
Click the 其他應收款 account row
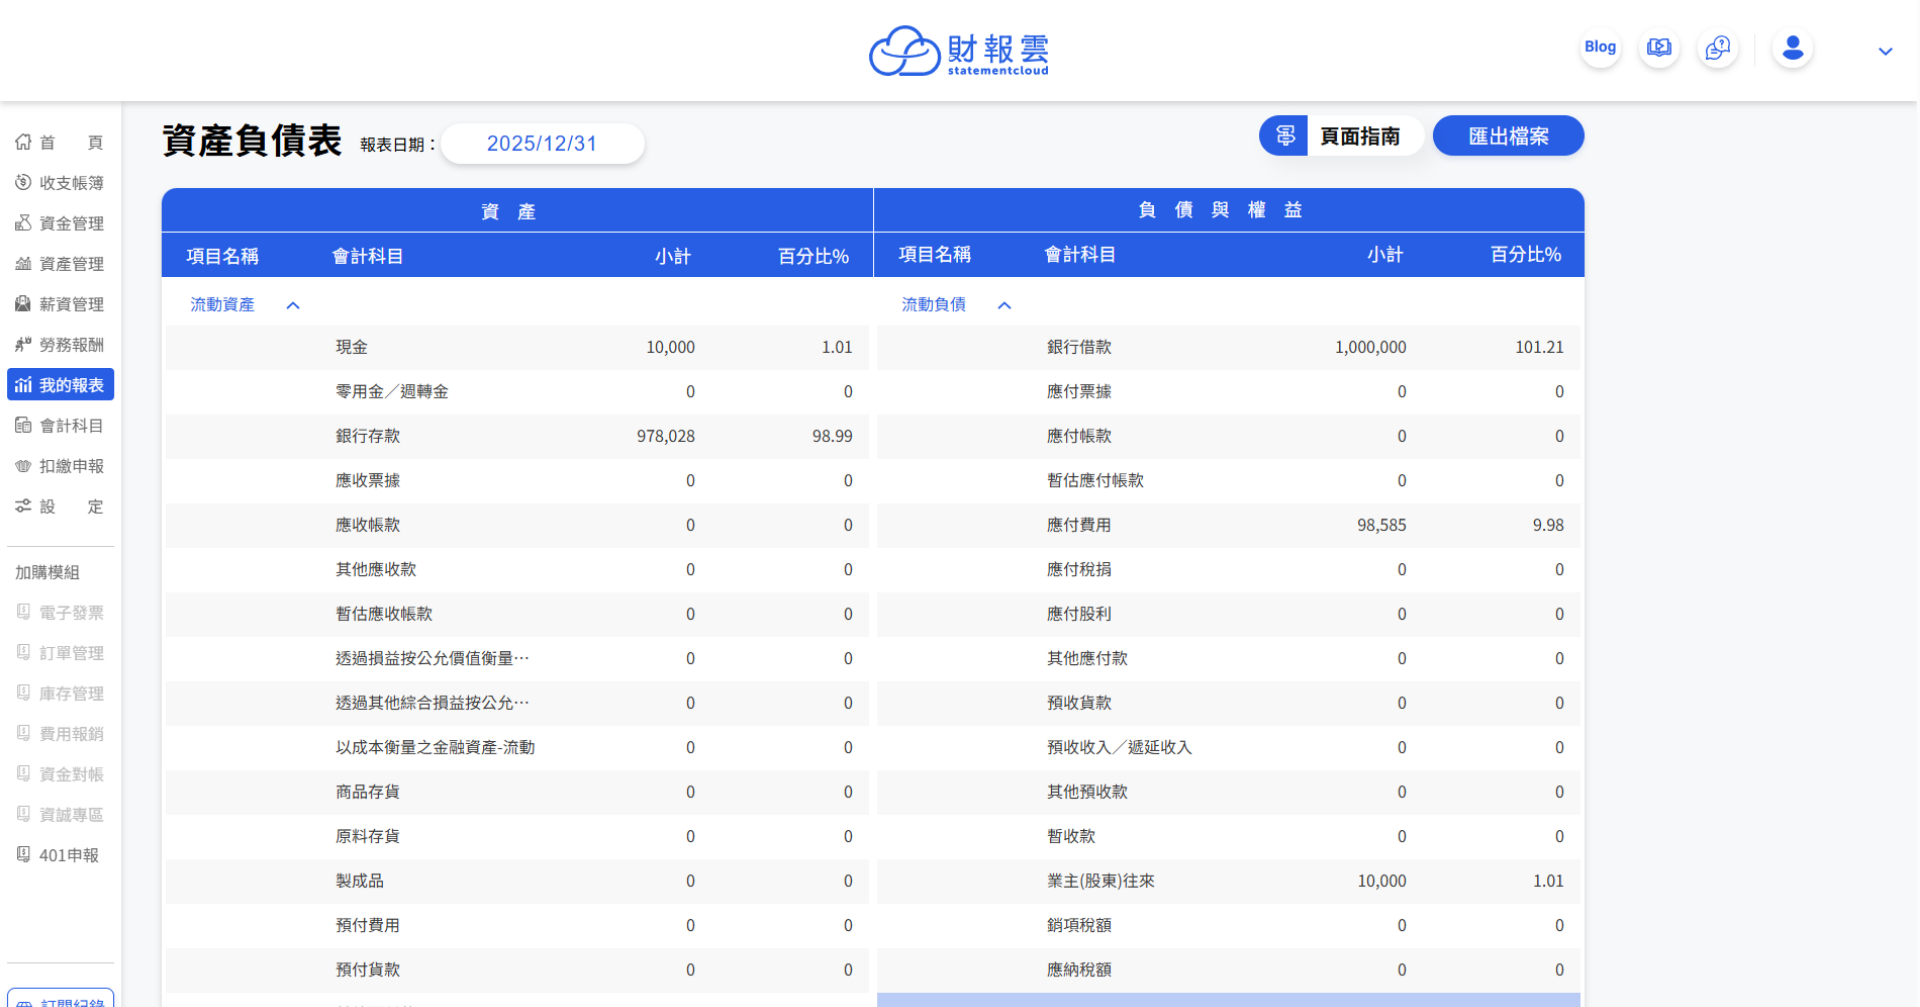coord(517,570)
